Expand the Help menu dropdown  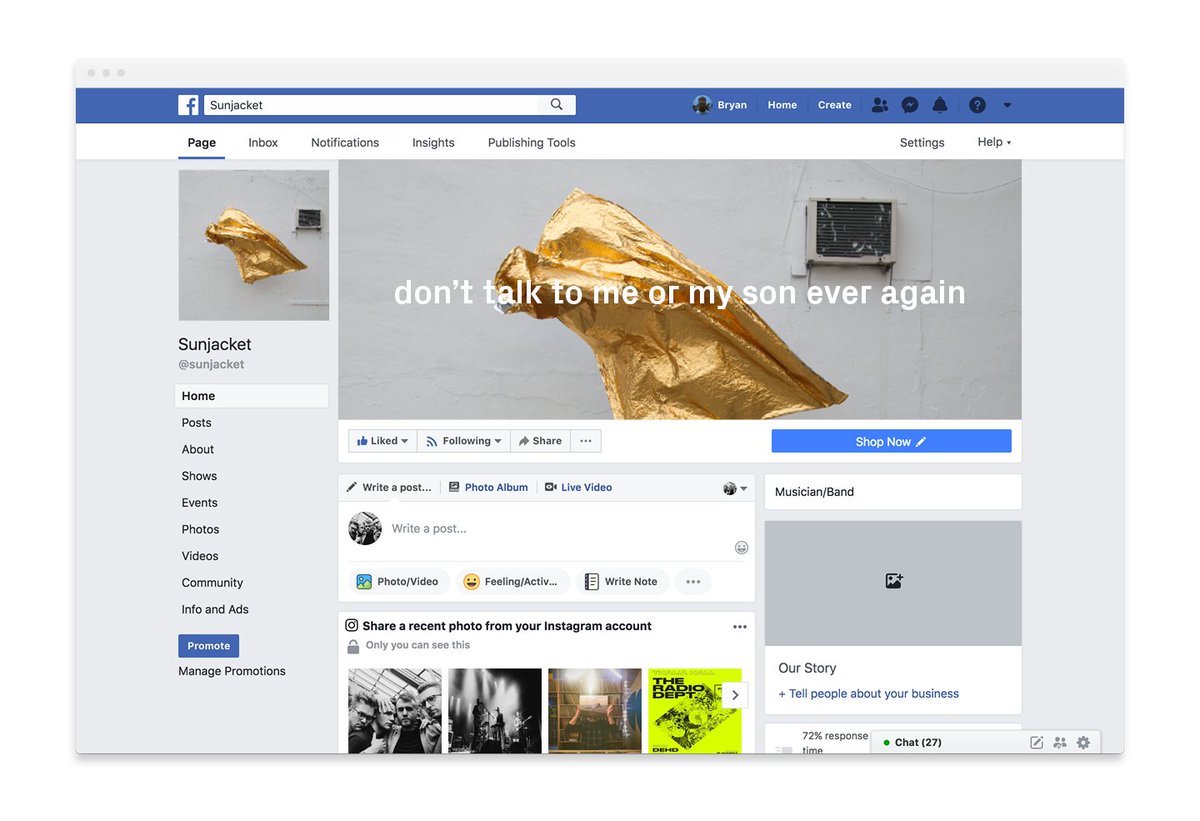tap(994, 142)
